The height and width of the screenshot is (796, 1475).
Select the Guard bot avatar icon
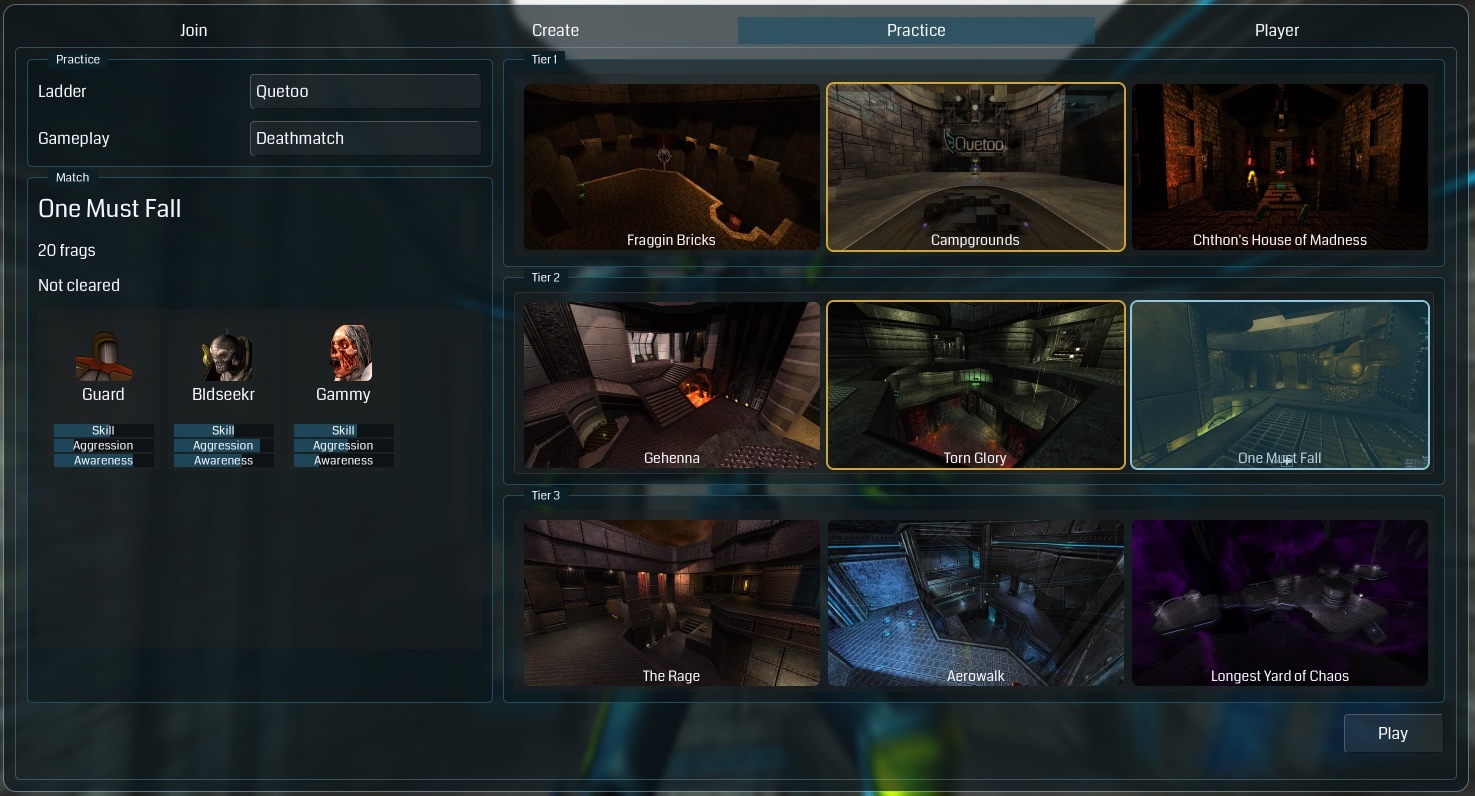pos(103,354)
